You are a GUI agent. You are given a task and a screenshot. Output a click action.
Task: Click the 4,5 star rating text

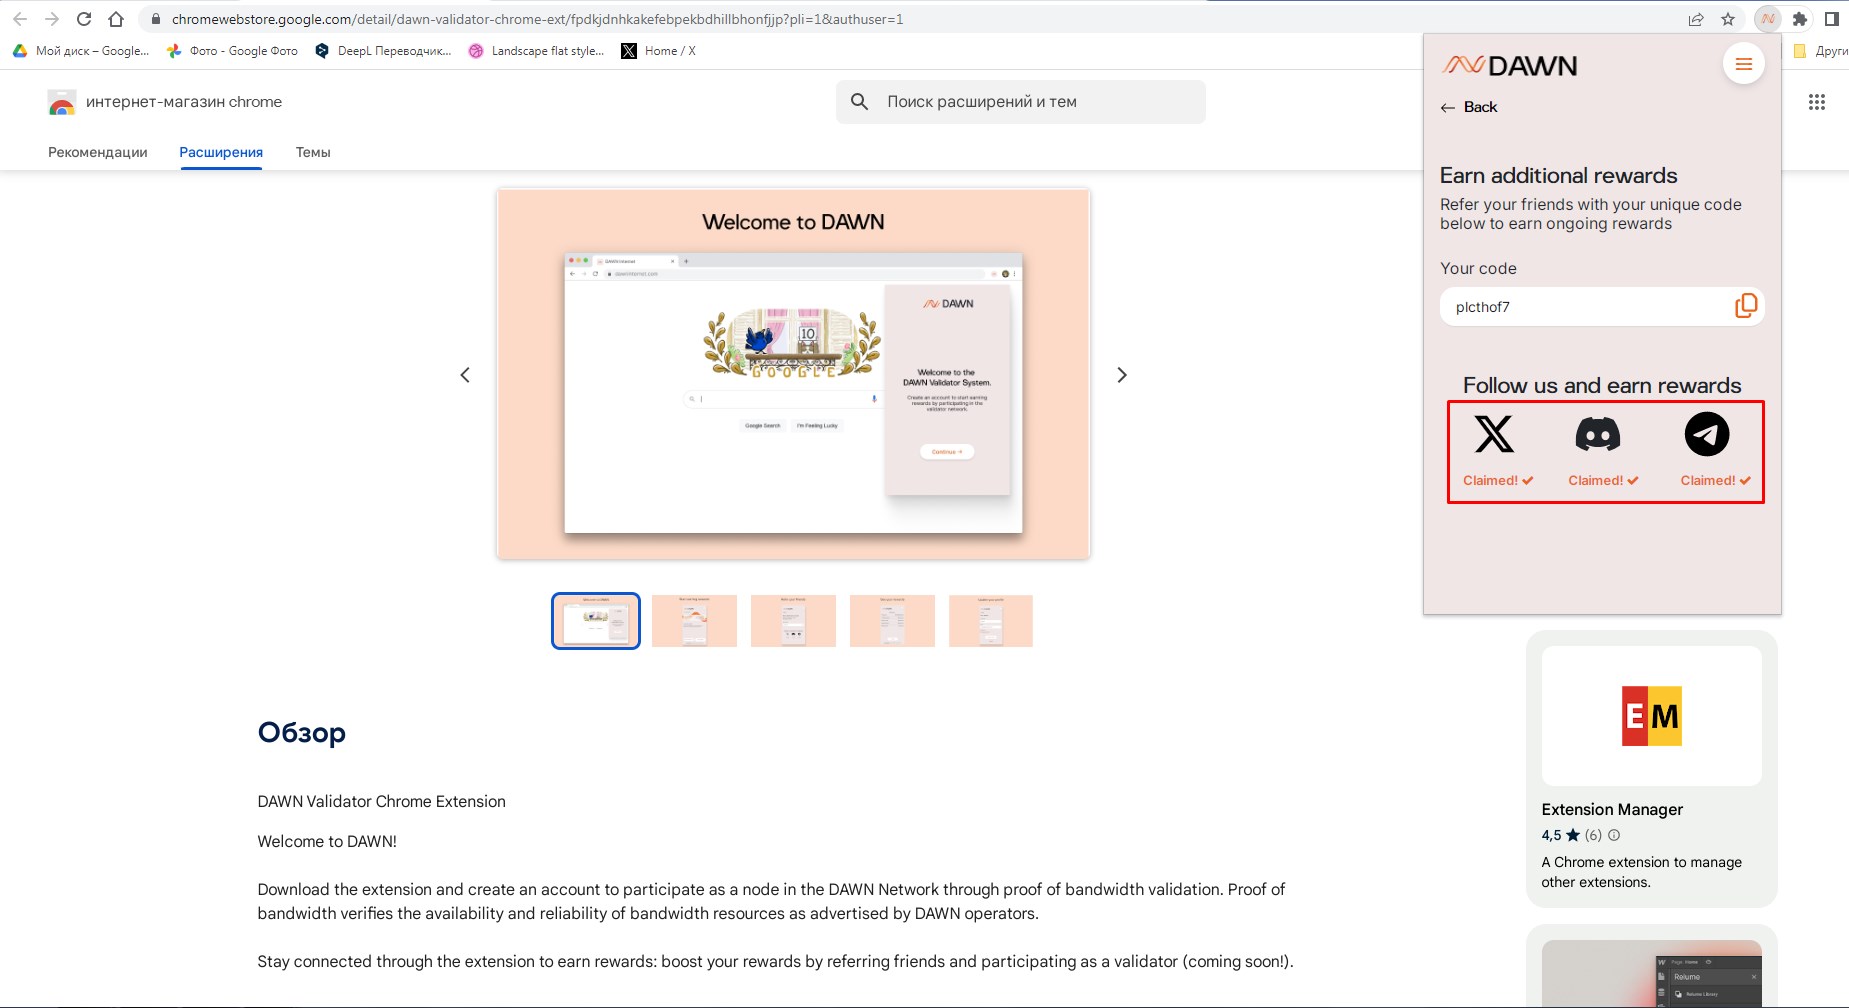click(1560, 835)
